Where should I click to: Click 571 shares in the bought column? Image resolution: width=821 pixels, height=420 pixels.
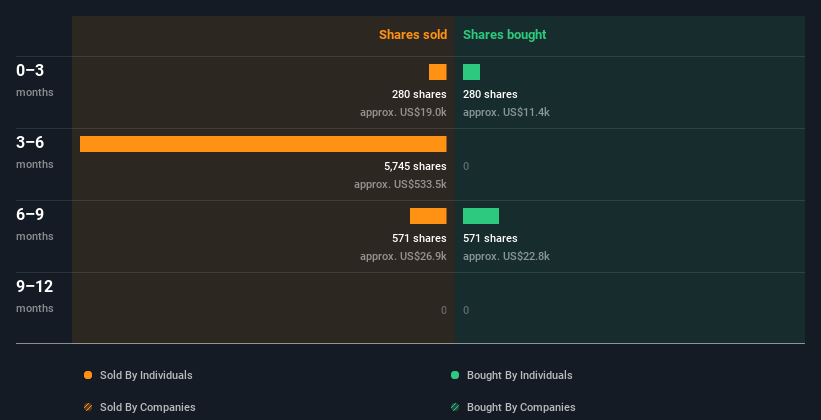[x=490, y=238]
